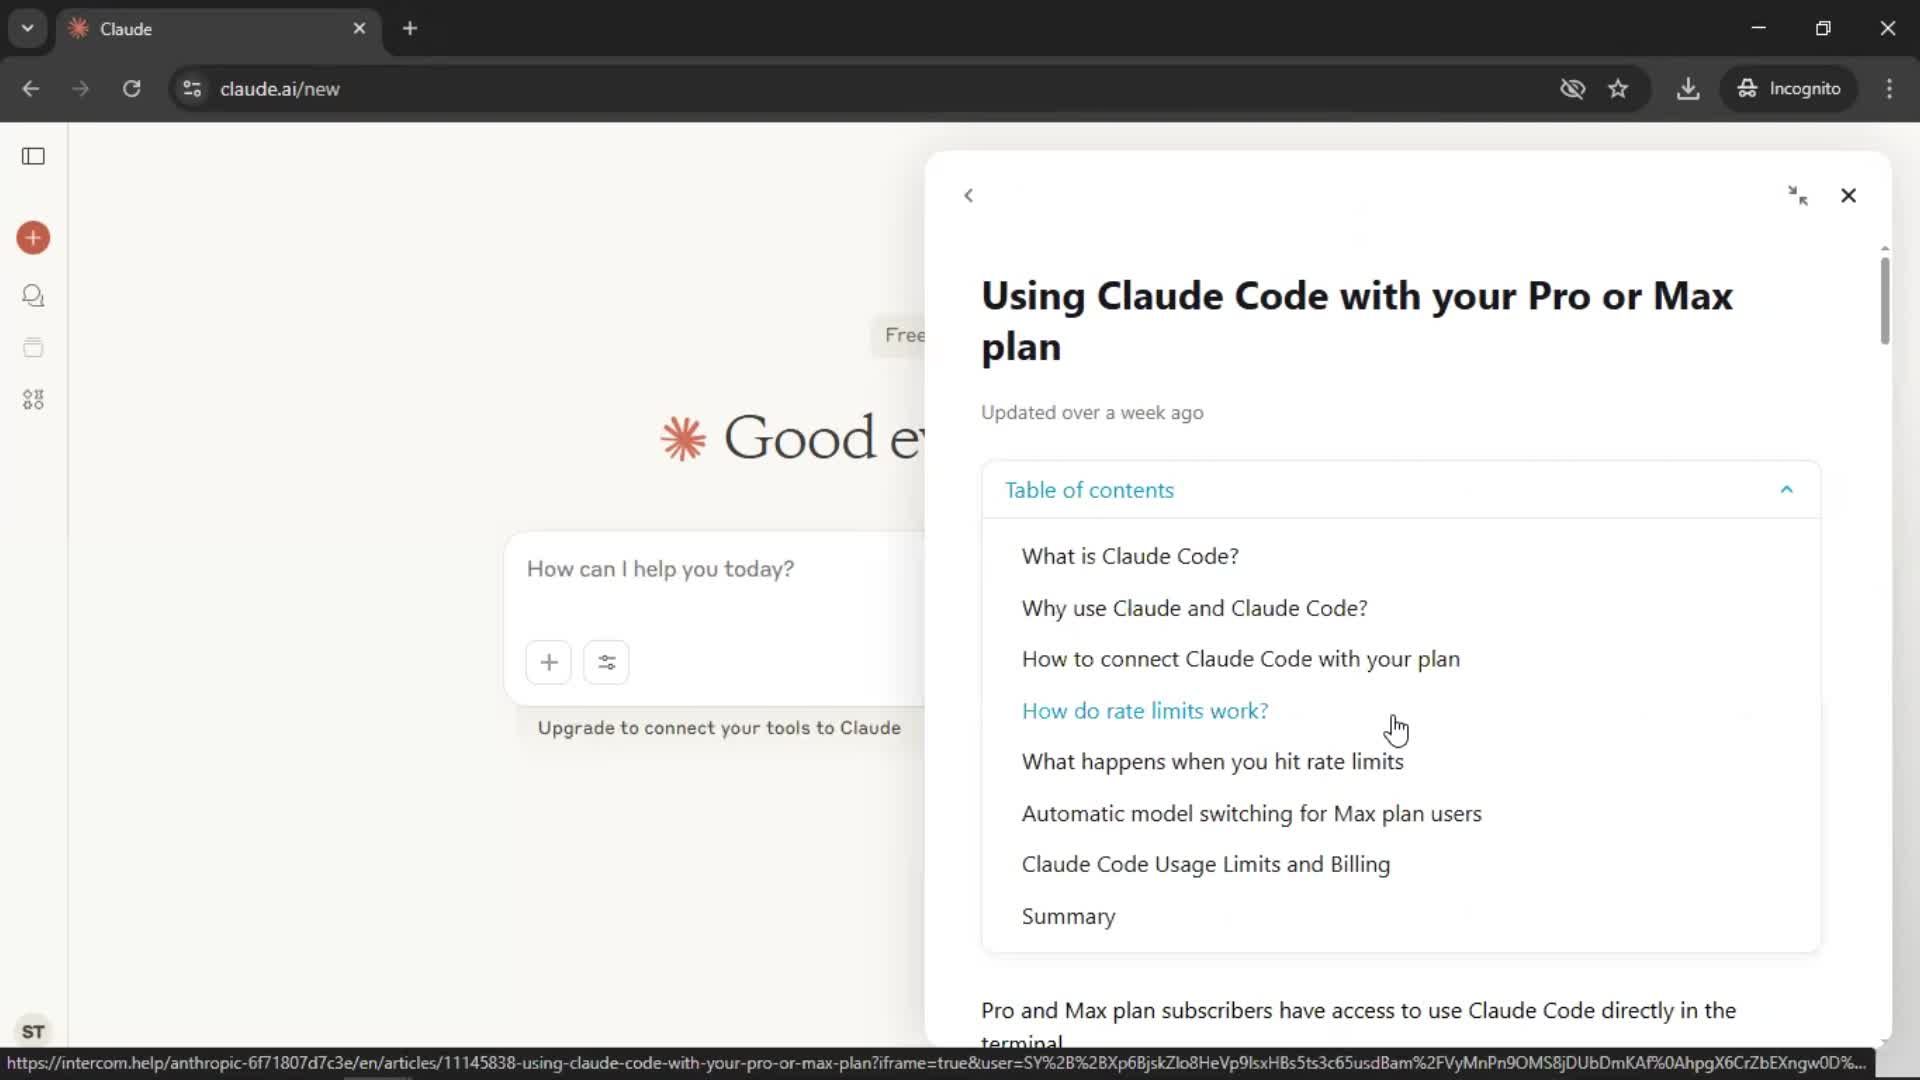View site information icon in address bar

click(192, 89)
